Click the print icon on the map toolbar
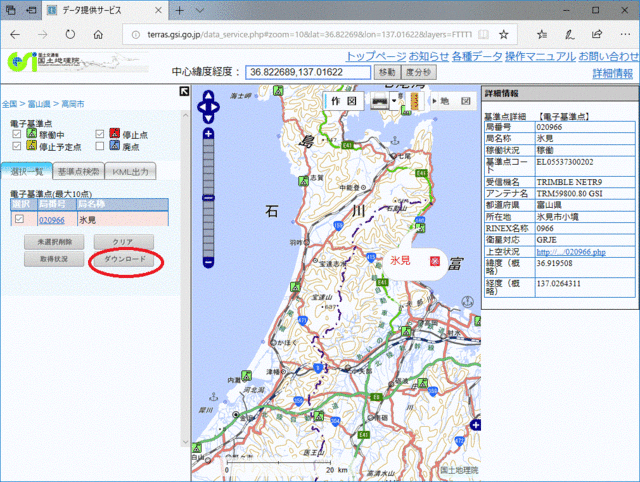Image resolution: width=640 pixels, height=482 pixels. [x=379, y=101]
